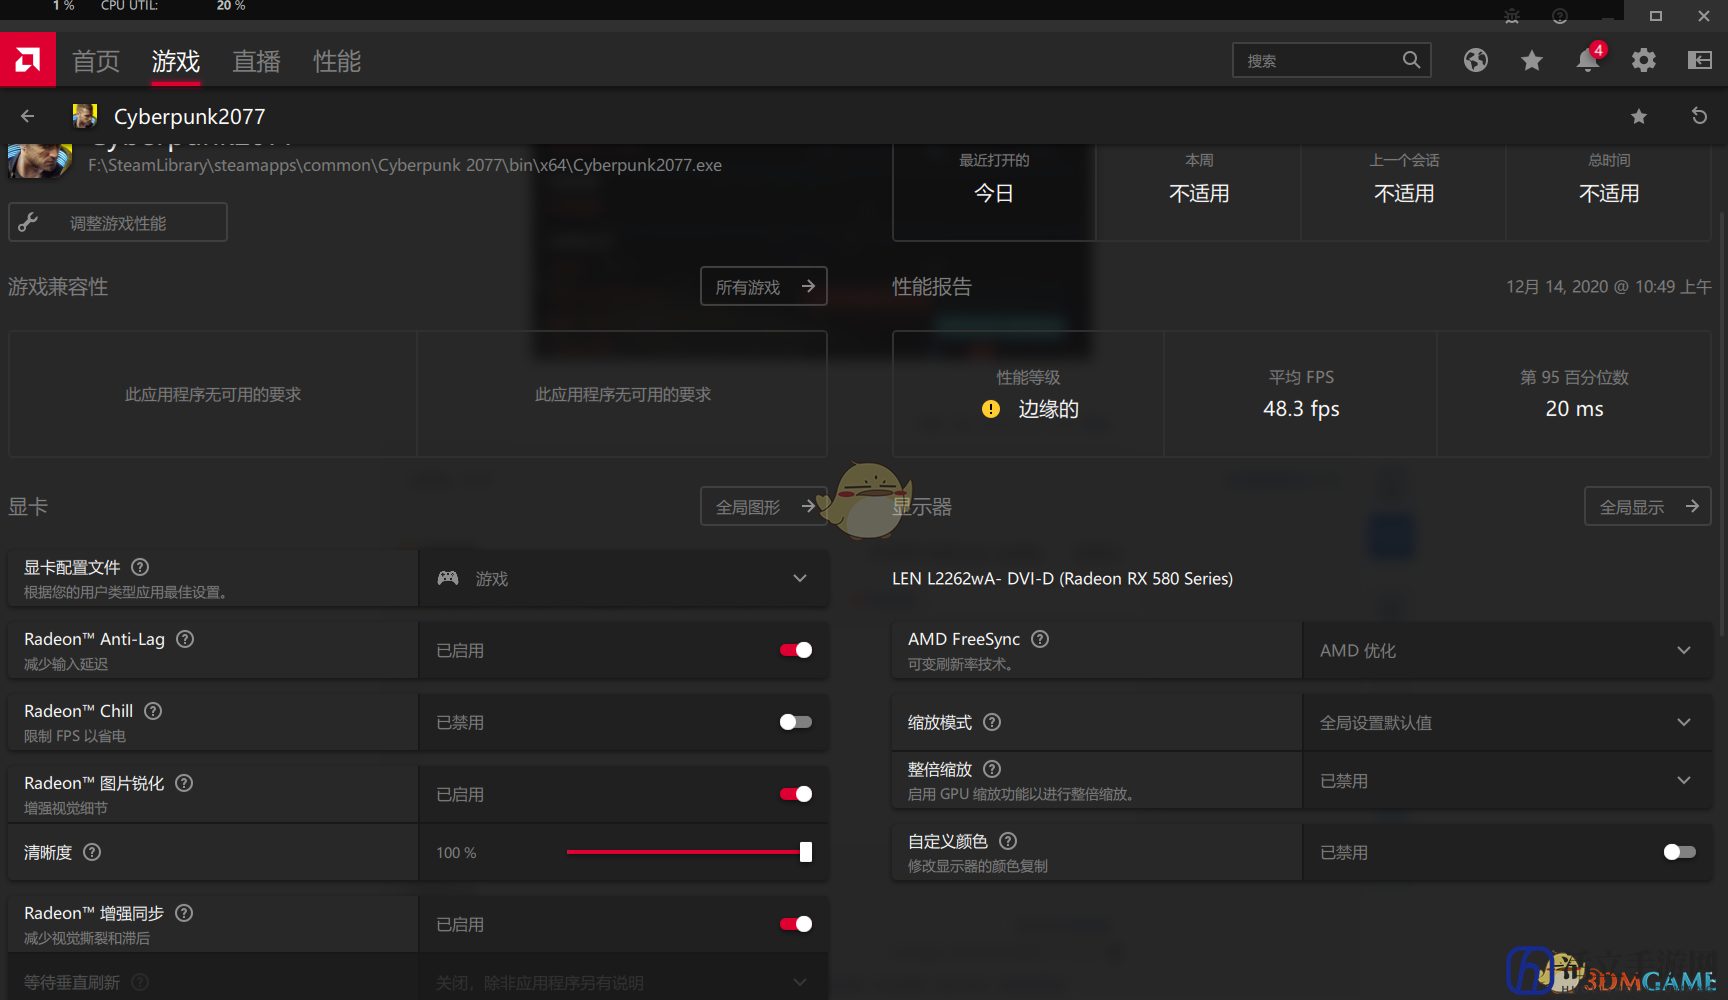Enable Radeon Chill toggle
The image size is (1728, 1000).
click(x=796, y=722)
